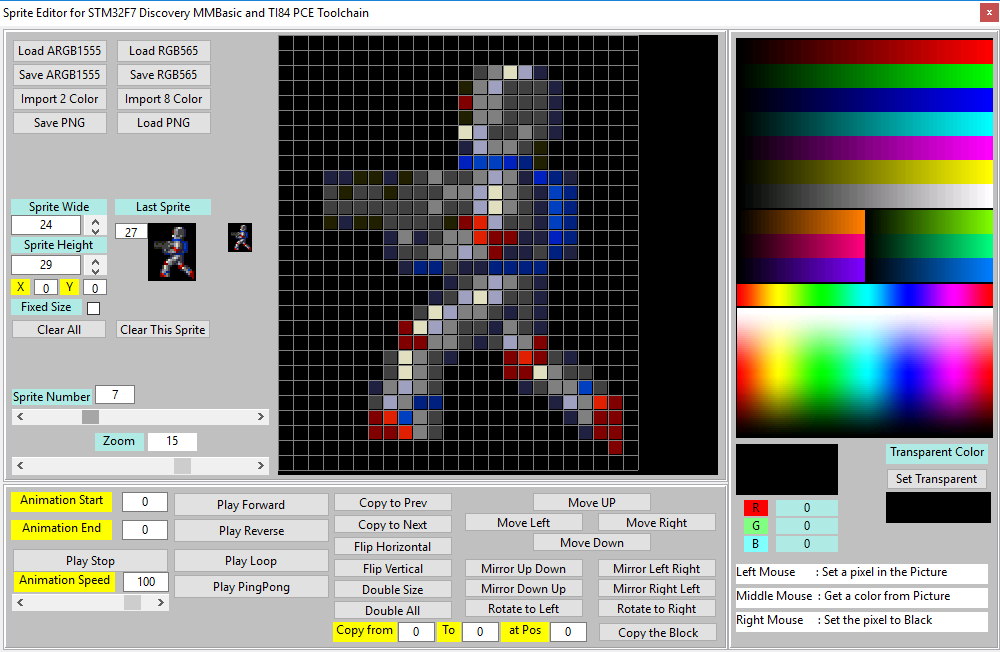Click Play Loop

pyautogui.click(x=251, y=561)
